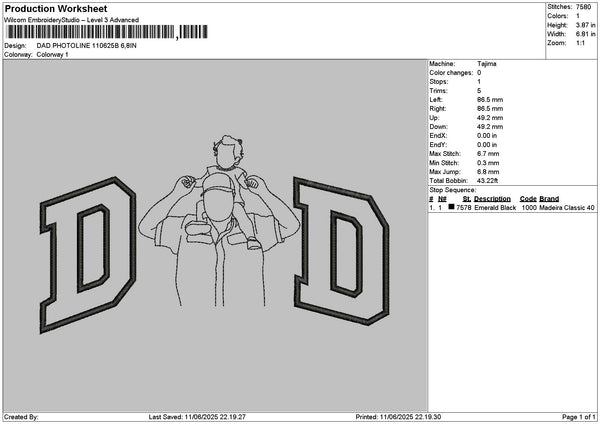Select design name 'DAD PHOTOLINE 110625B 6,8IN'

pos(86,46)
